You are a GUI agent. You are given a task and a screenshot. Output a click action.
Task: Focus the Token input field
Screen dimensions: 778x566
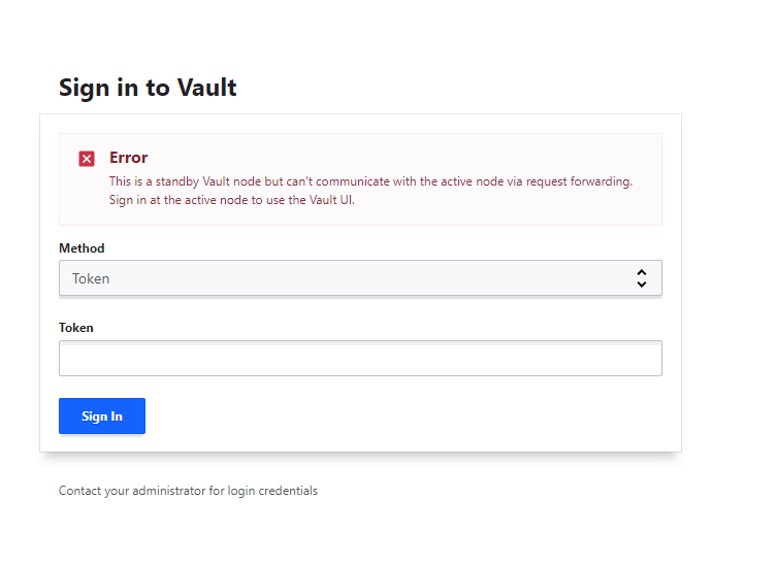(360, 358)
